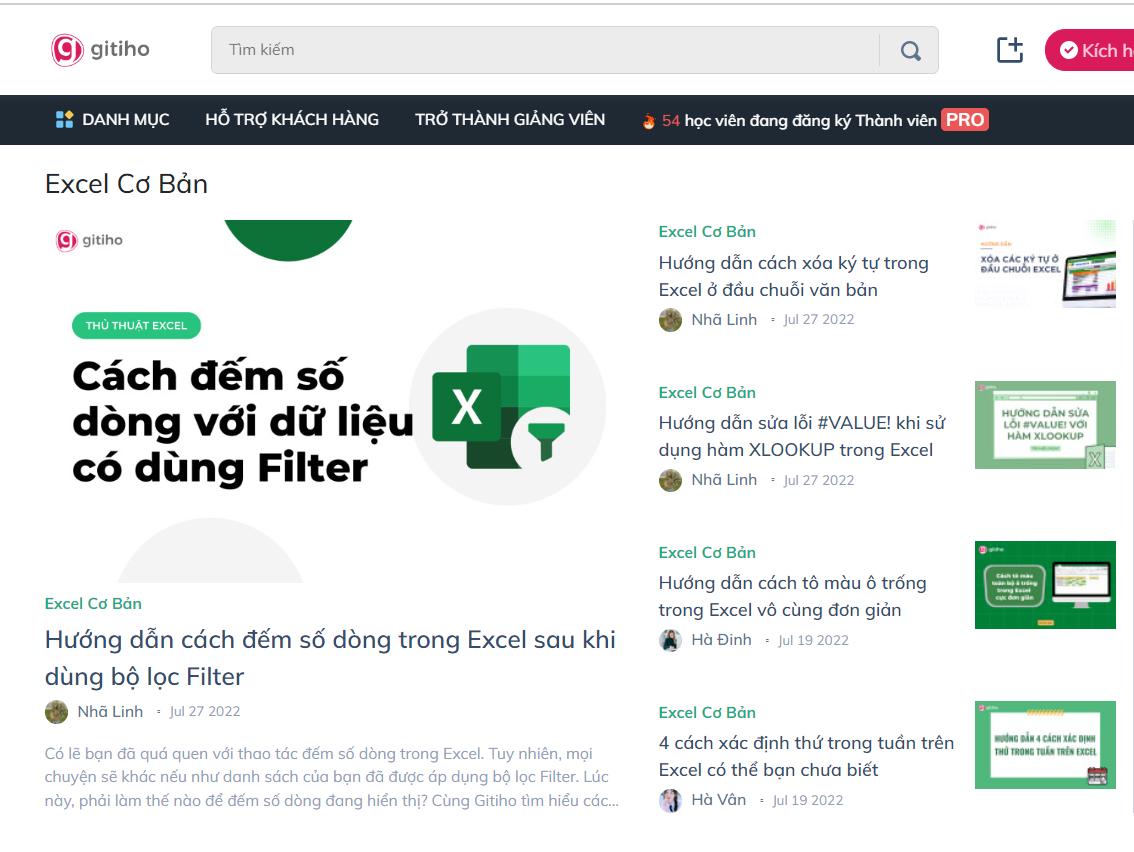The width and height of the screenshot is (1134, 852).
Task: Click Nhã Linh's avatar under the Filter article
Action: pyautogui.click(x=55, y=711)
